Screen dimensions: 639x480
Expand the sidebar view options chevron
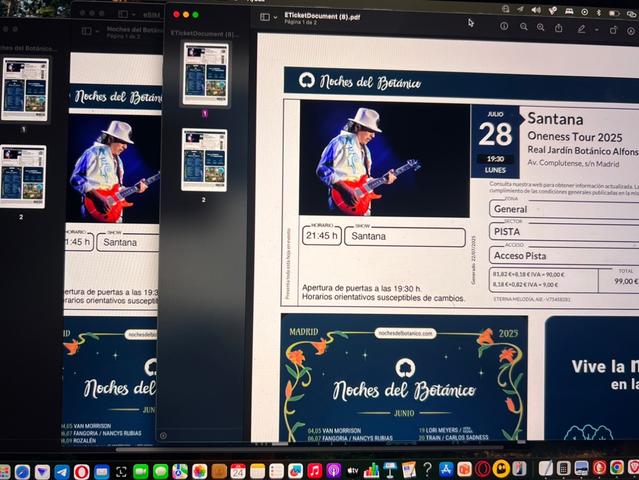click(275, 17)
